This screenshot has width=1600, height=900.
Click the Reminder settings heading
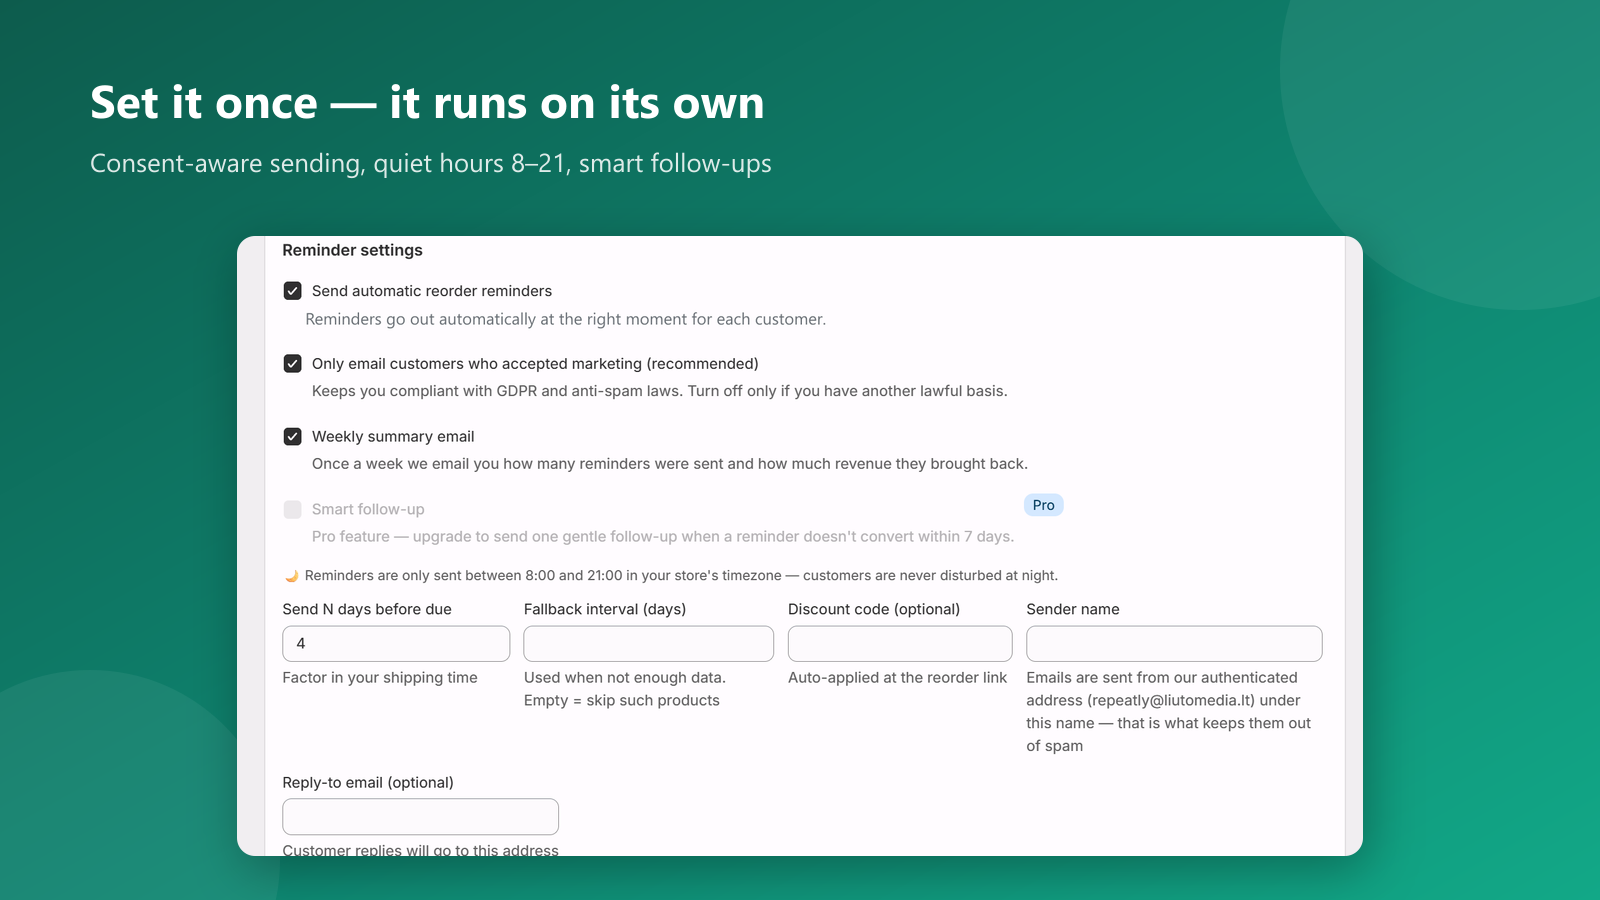point(352,250)
